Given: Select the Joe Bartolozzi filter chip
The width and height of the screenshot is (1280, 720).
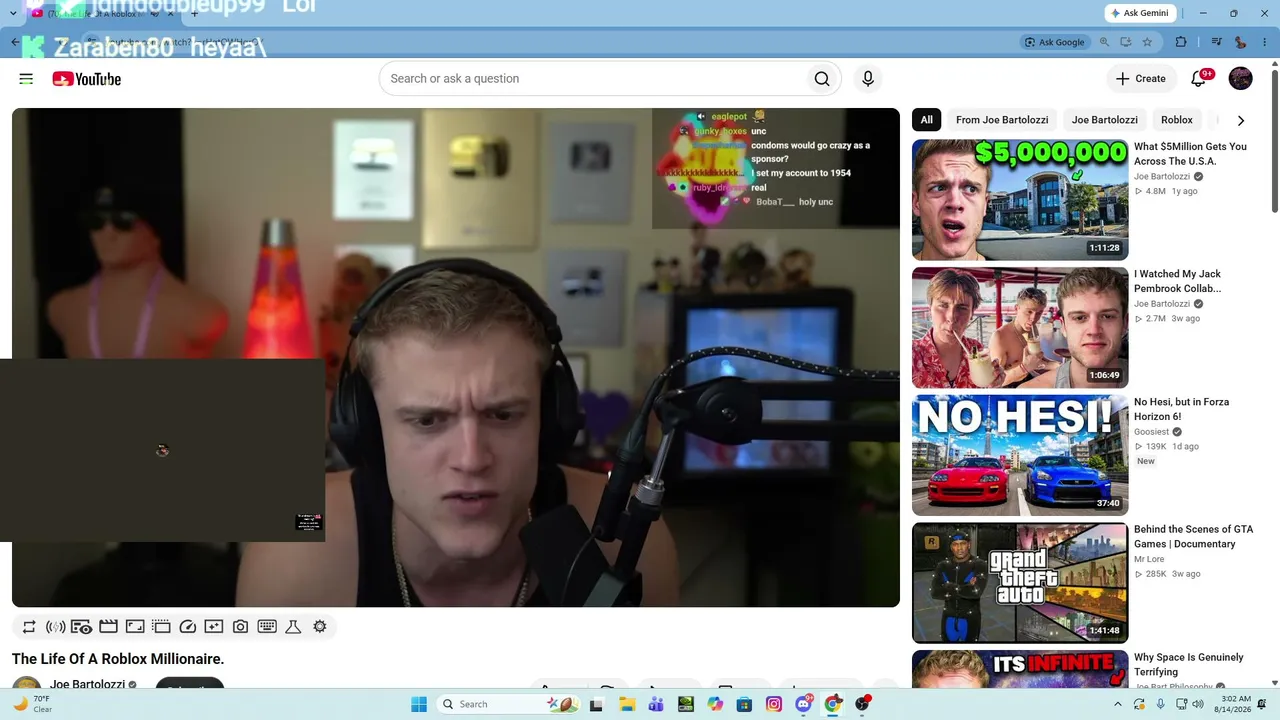Looking at the screenshot, I should click(x=1105, y=120).
